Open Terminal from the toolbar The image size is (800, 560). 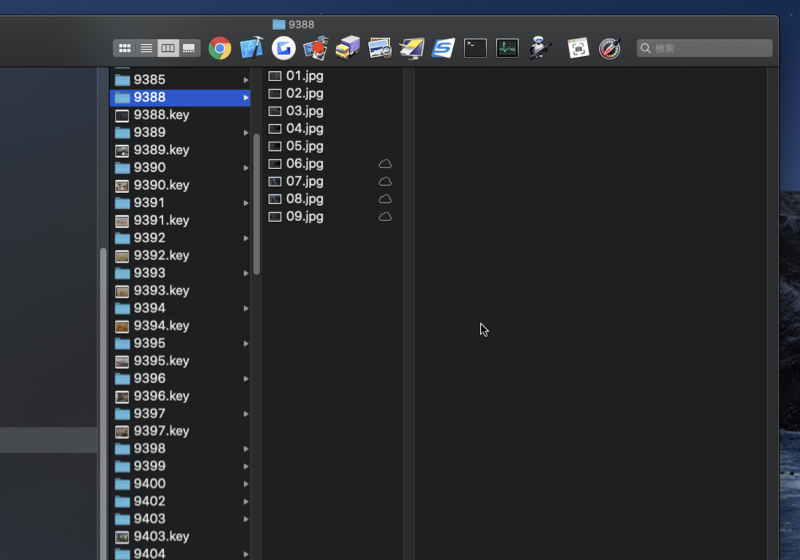pos(475,48)
